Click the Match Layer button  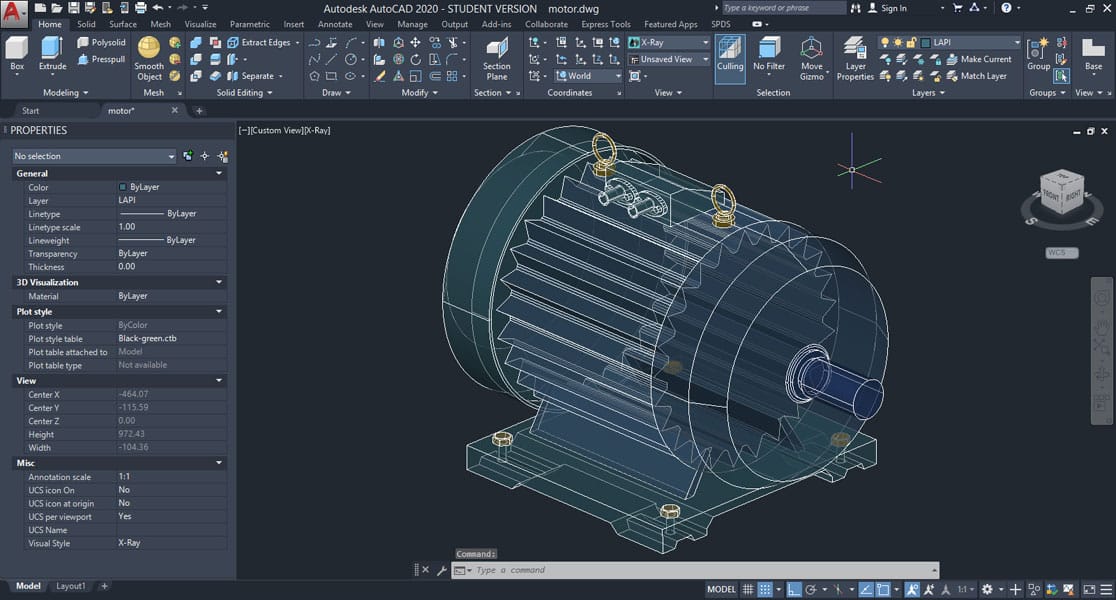click(976, 76)
